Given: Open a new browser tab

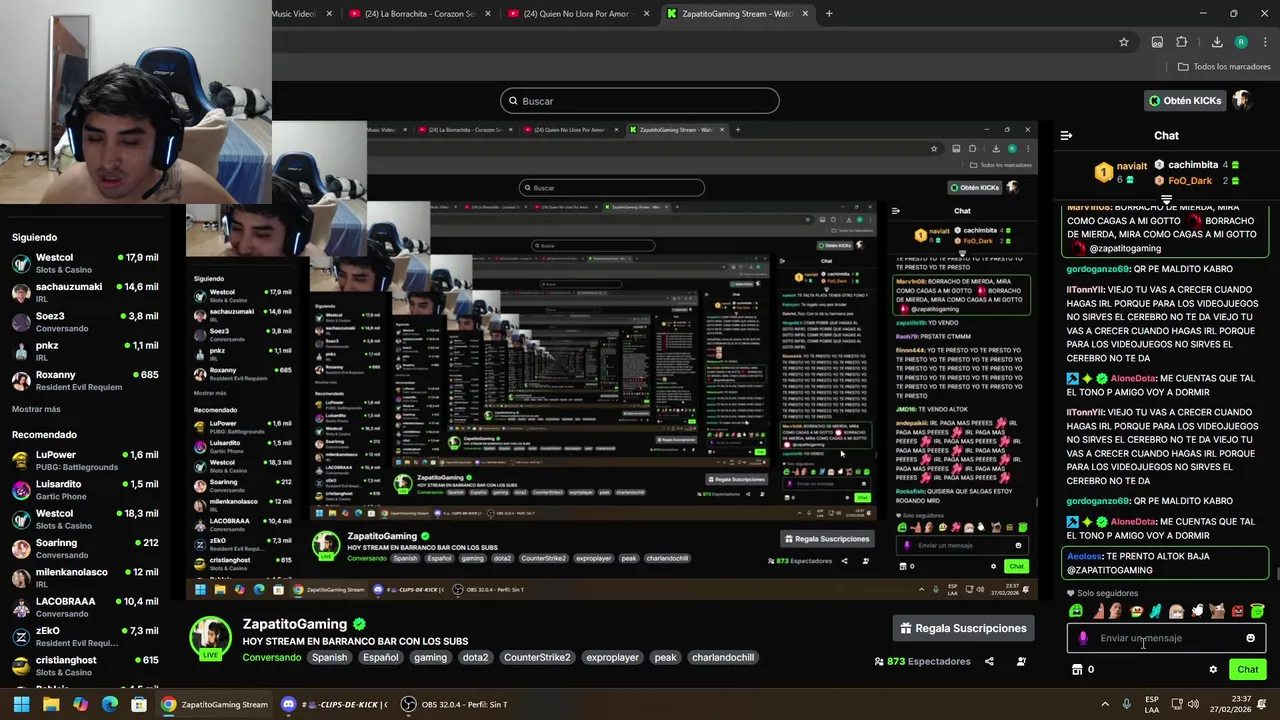Looking at the screenshot, I should [829, 14].
